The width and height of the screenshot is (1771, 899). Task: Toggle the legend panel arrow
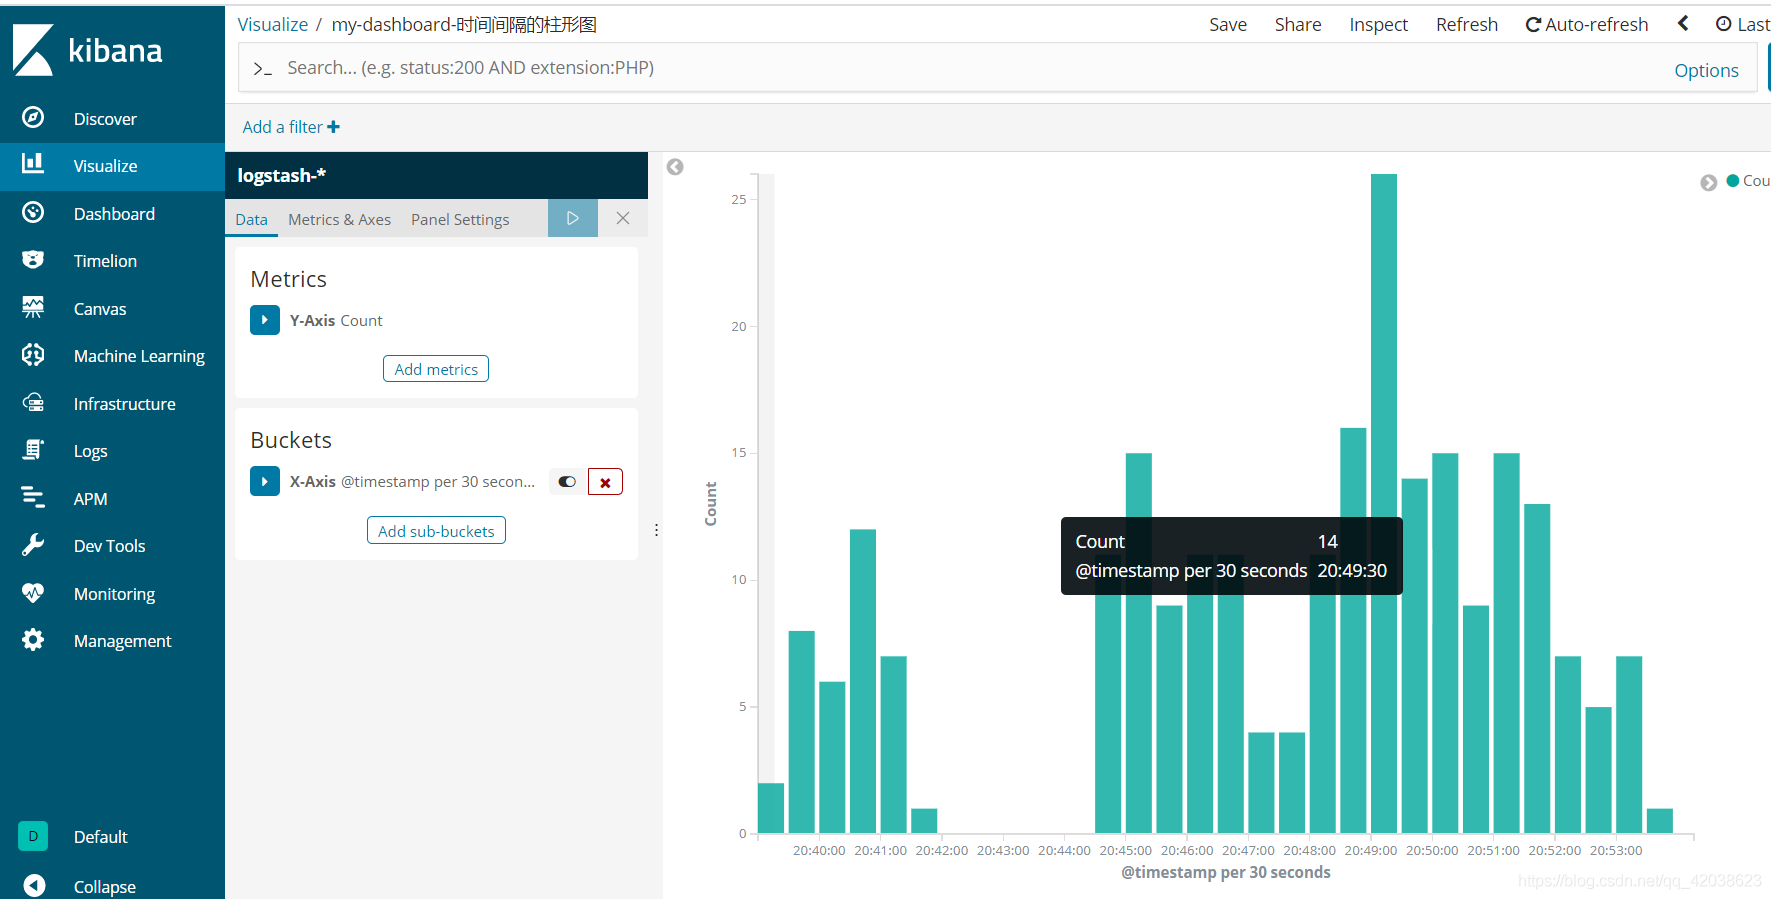click(x=1709, y=182)
